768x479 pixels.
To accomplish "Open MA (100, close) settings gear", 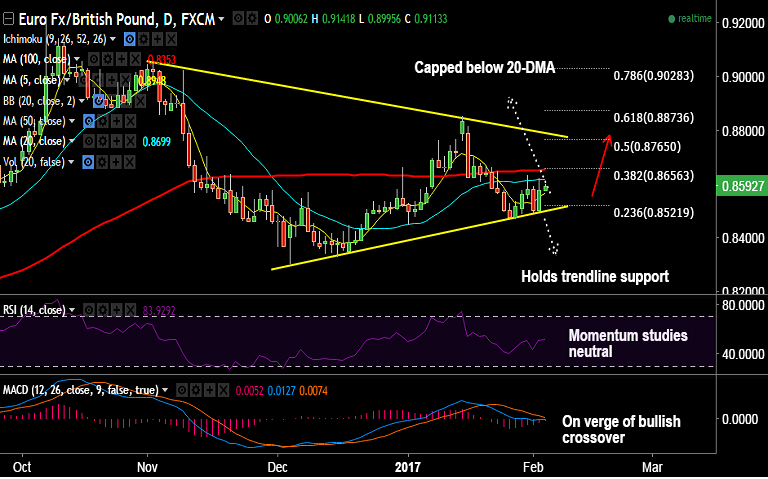I will click(107, 59).
